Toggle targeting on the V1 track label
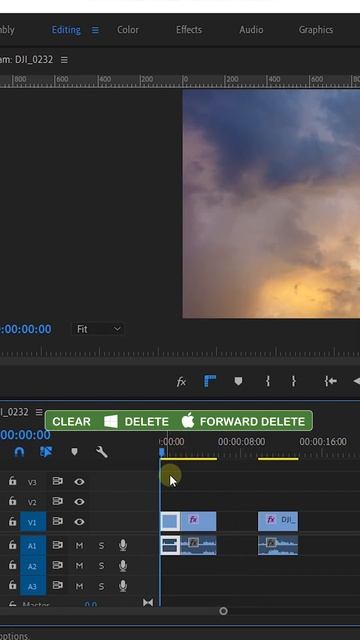The height and width of the screenshot is (640, 360). (x=33, y=522)
